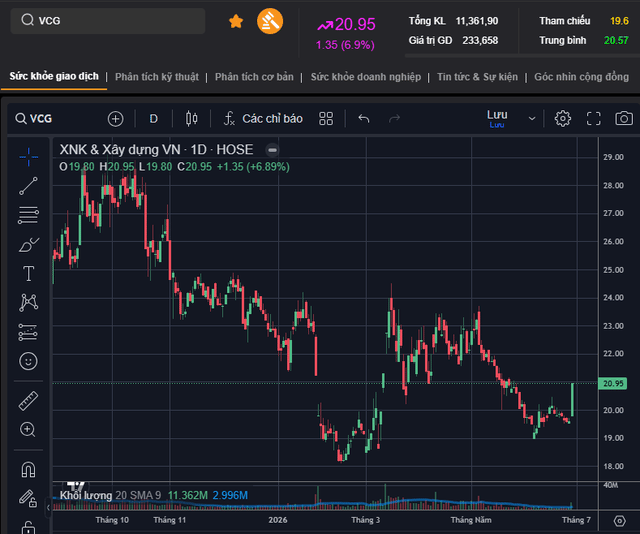Undo last chart action

click(363, 119)
